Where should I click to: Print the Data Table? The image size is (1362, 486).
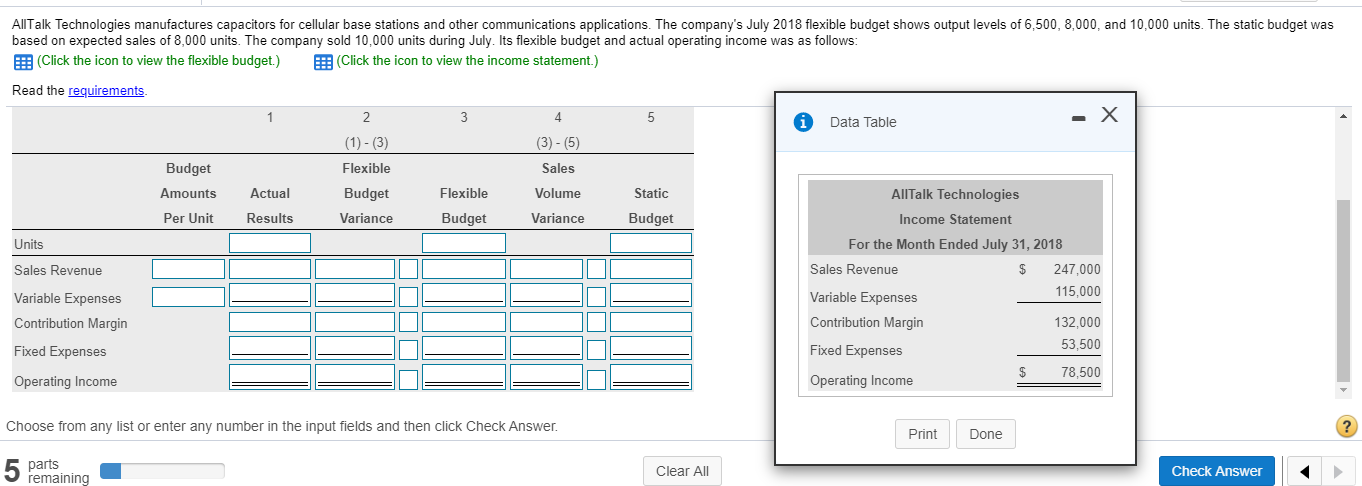click(x=922, y=434)
